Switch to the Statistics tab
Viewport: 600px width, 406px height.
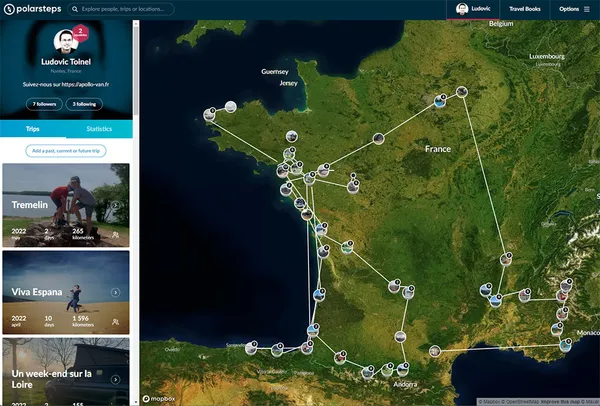coord(99,129)
